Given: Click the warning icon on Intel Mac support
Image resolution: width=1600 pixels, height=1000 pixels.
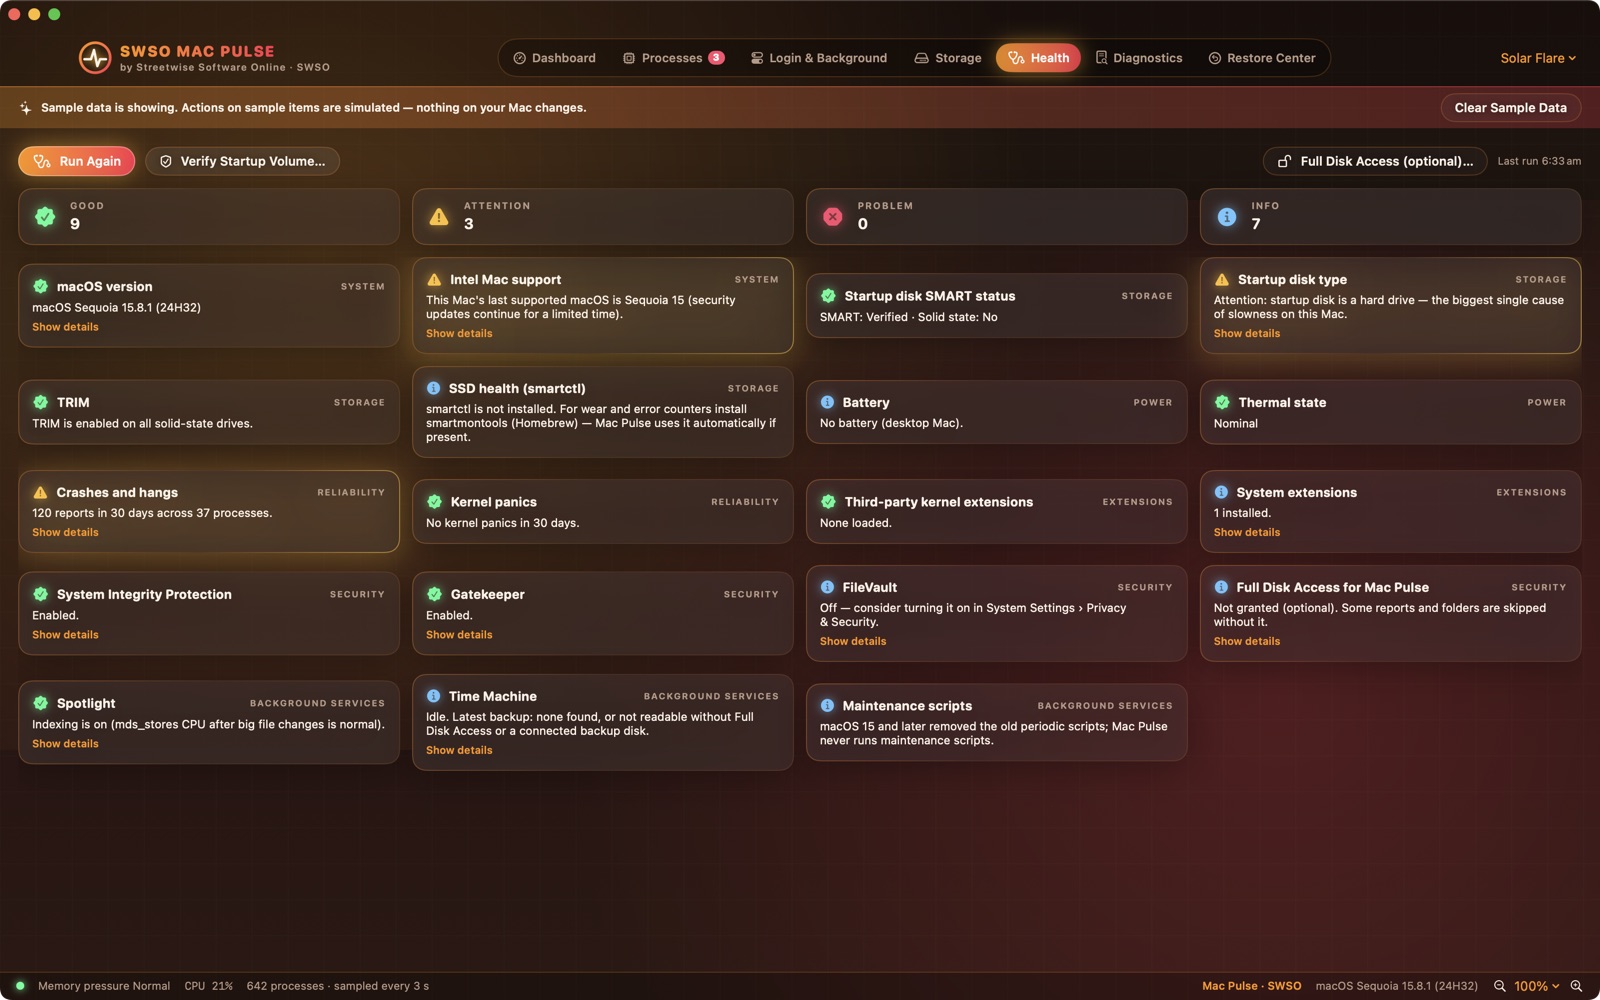Looking at the screenshot, I should [x=434, y=280].
